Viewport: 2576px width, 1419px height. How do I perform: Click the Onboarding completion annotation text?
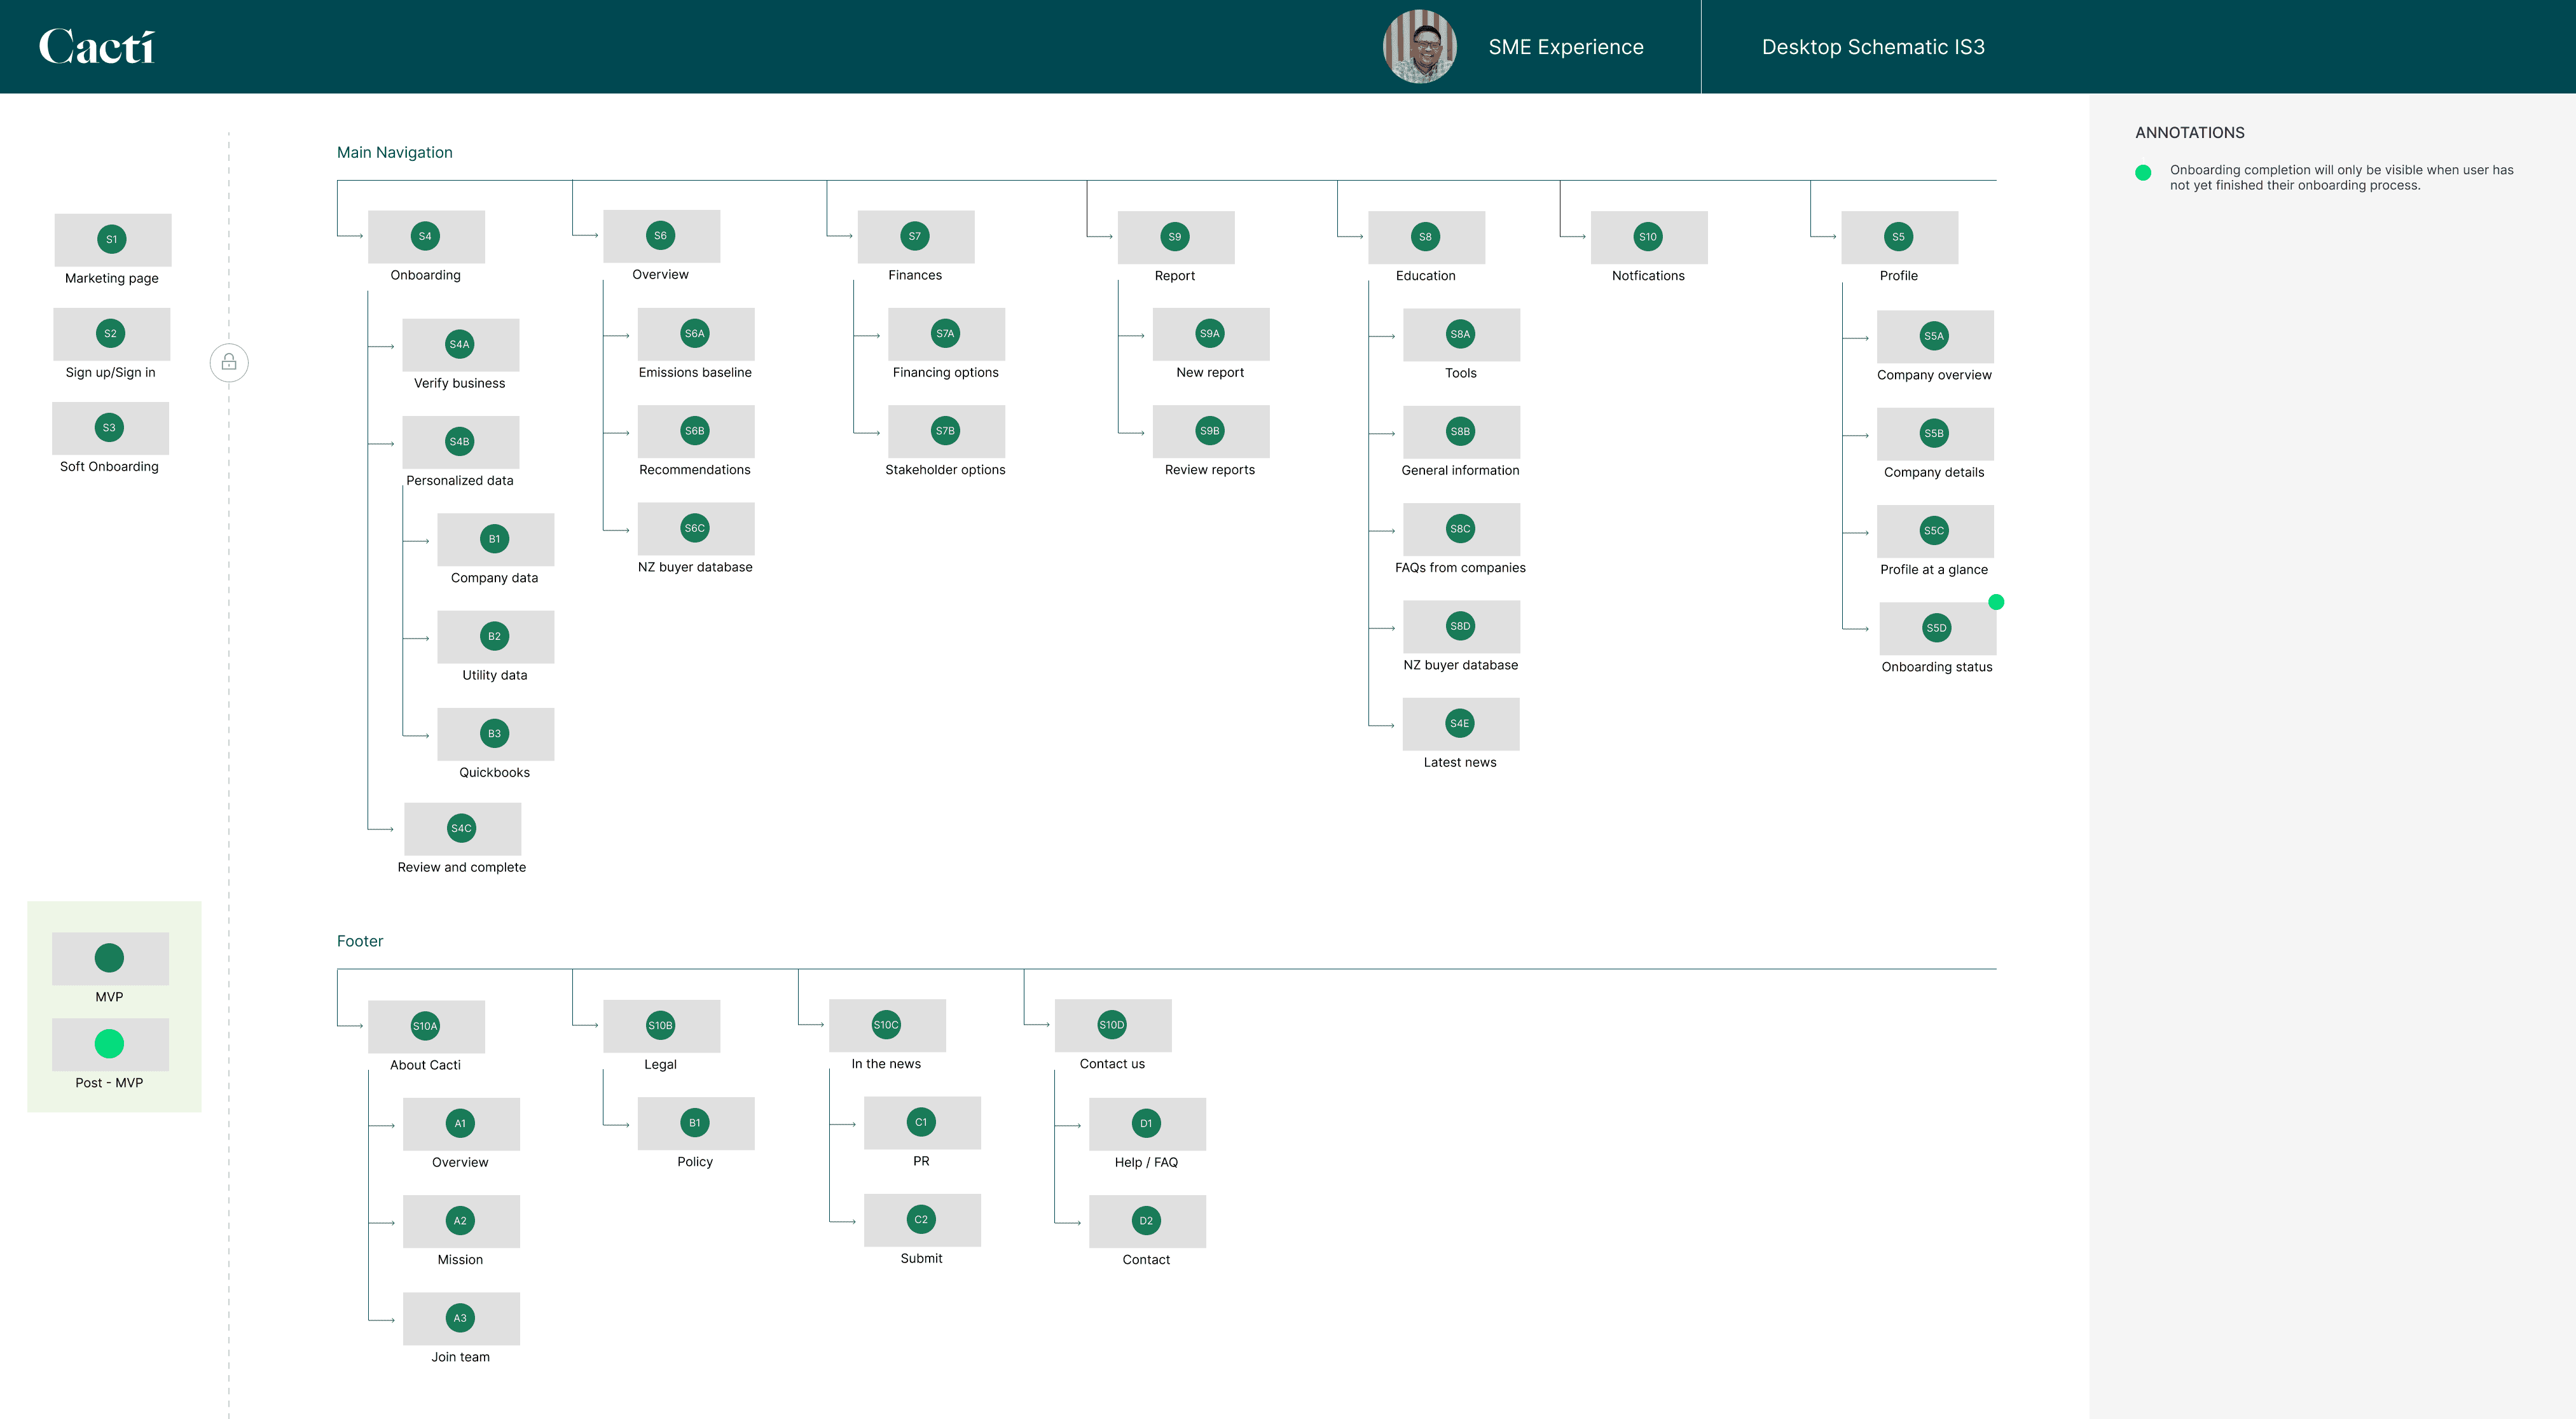pos(2341,177)
